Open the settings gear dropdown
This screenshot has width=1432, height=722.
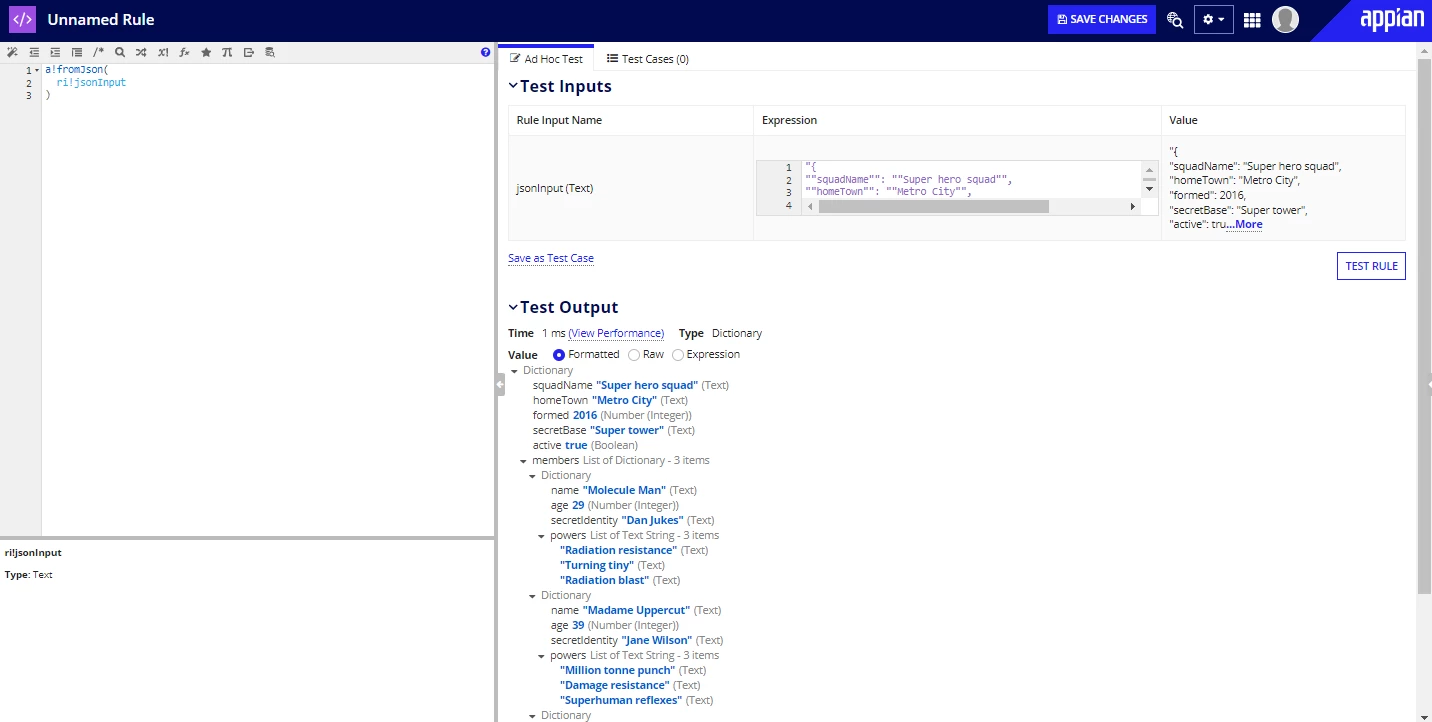pos(1213,19)
